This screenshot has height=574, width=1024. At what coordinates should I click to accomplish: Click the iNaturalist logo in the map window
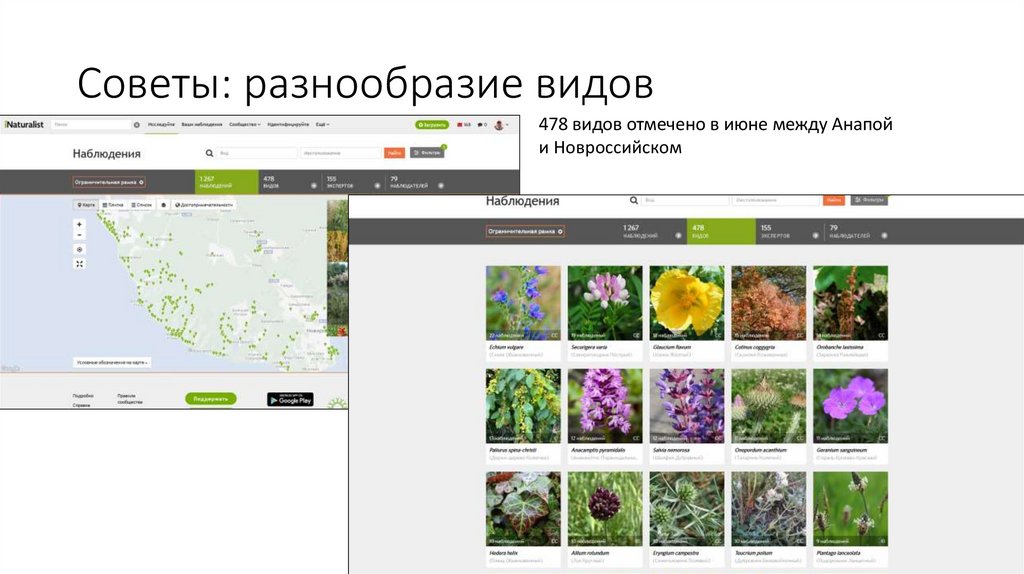tap(24, 124)
